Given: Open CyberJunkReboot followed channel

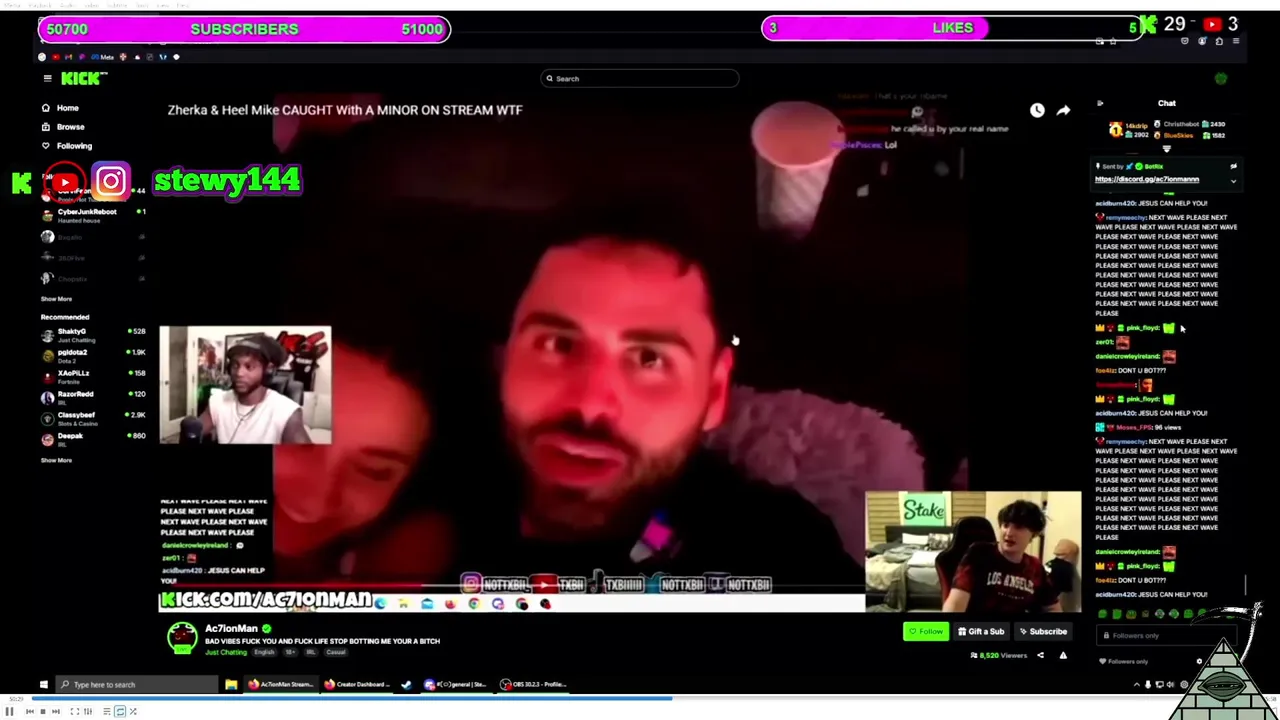Looking at the screenshot, I should (94, 215).
